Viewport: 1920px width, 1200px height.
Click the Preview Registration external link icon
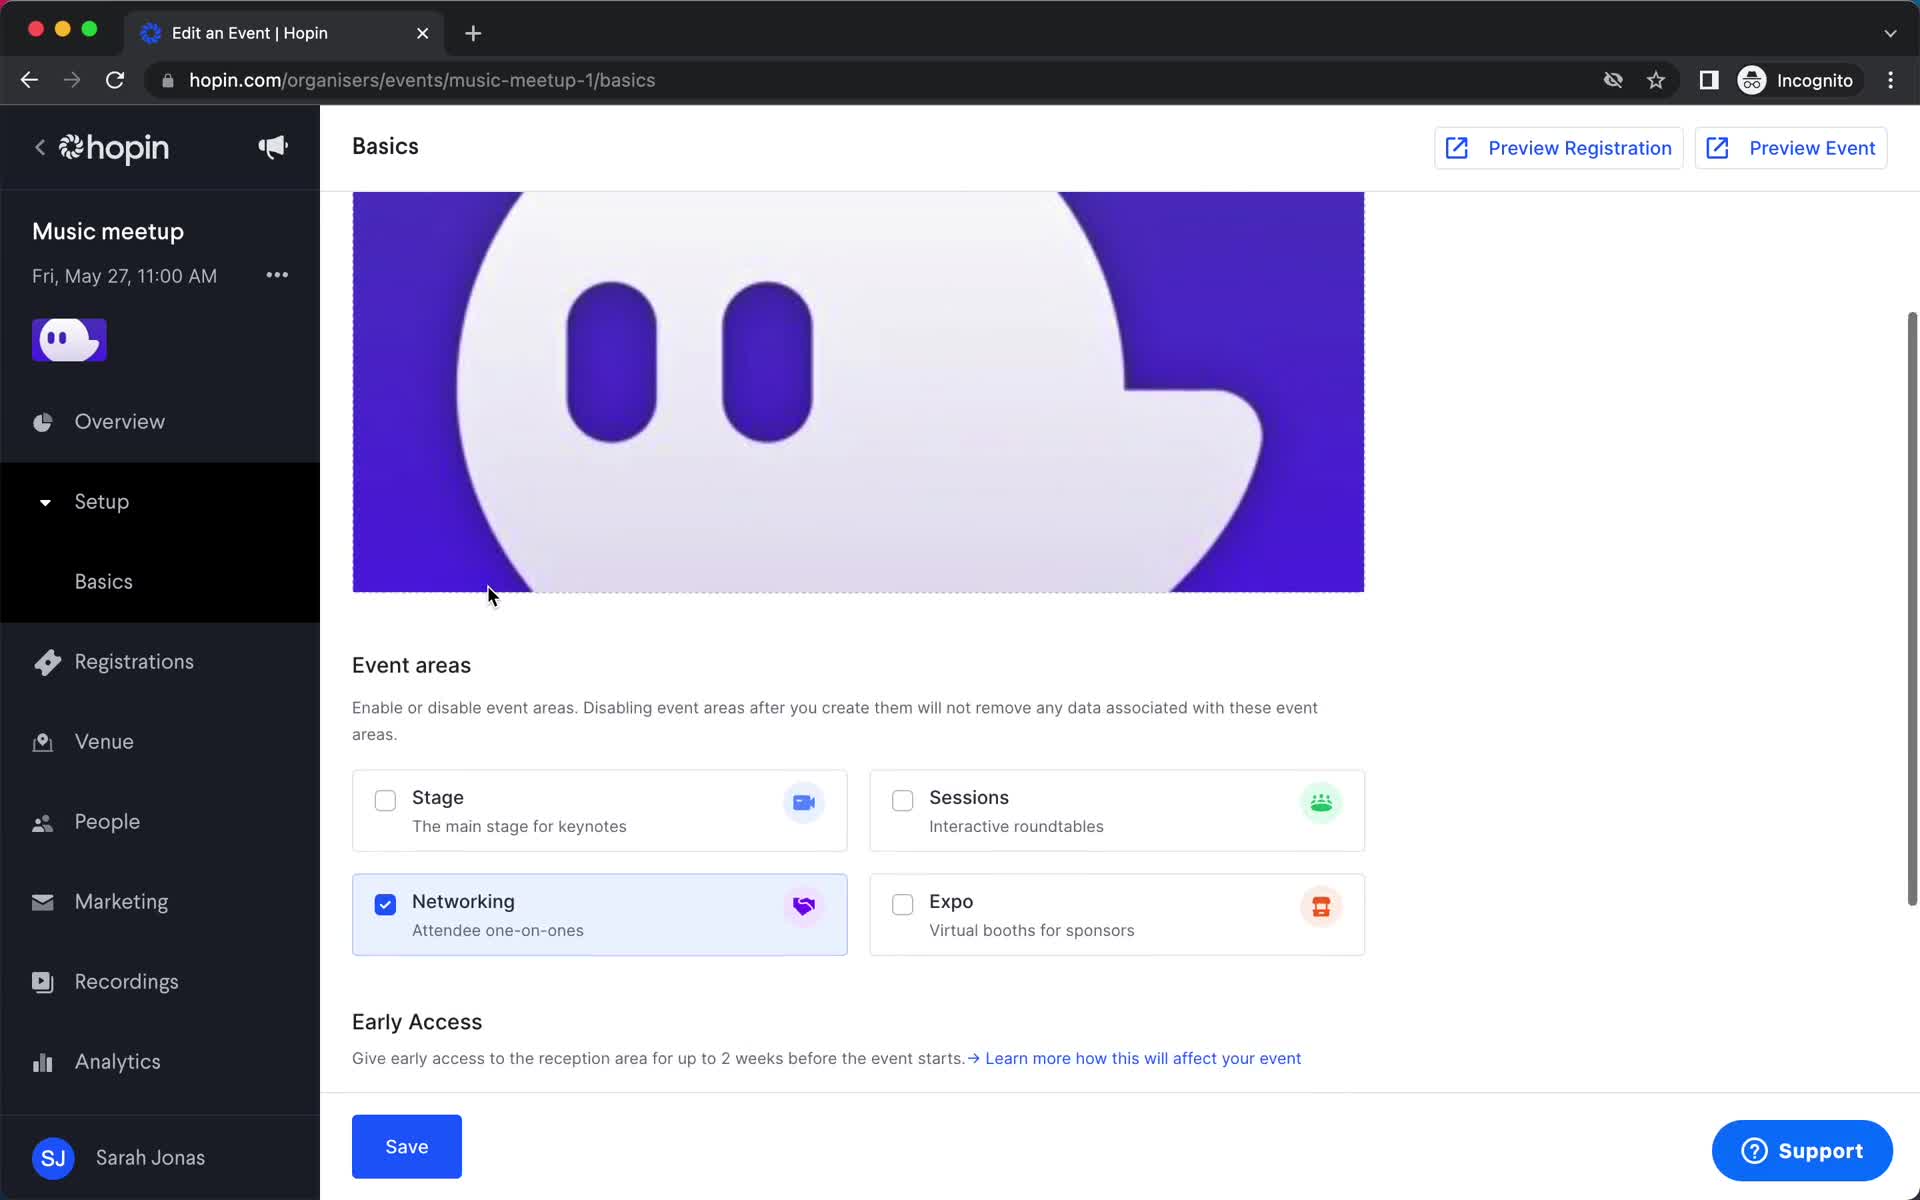tap(1457, 148)
